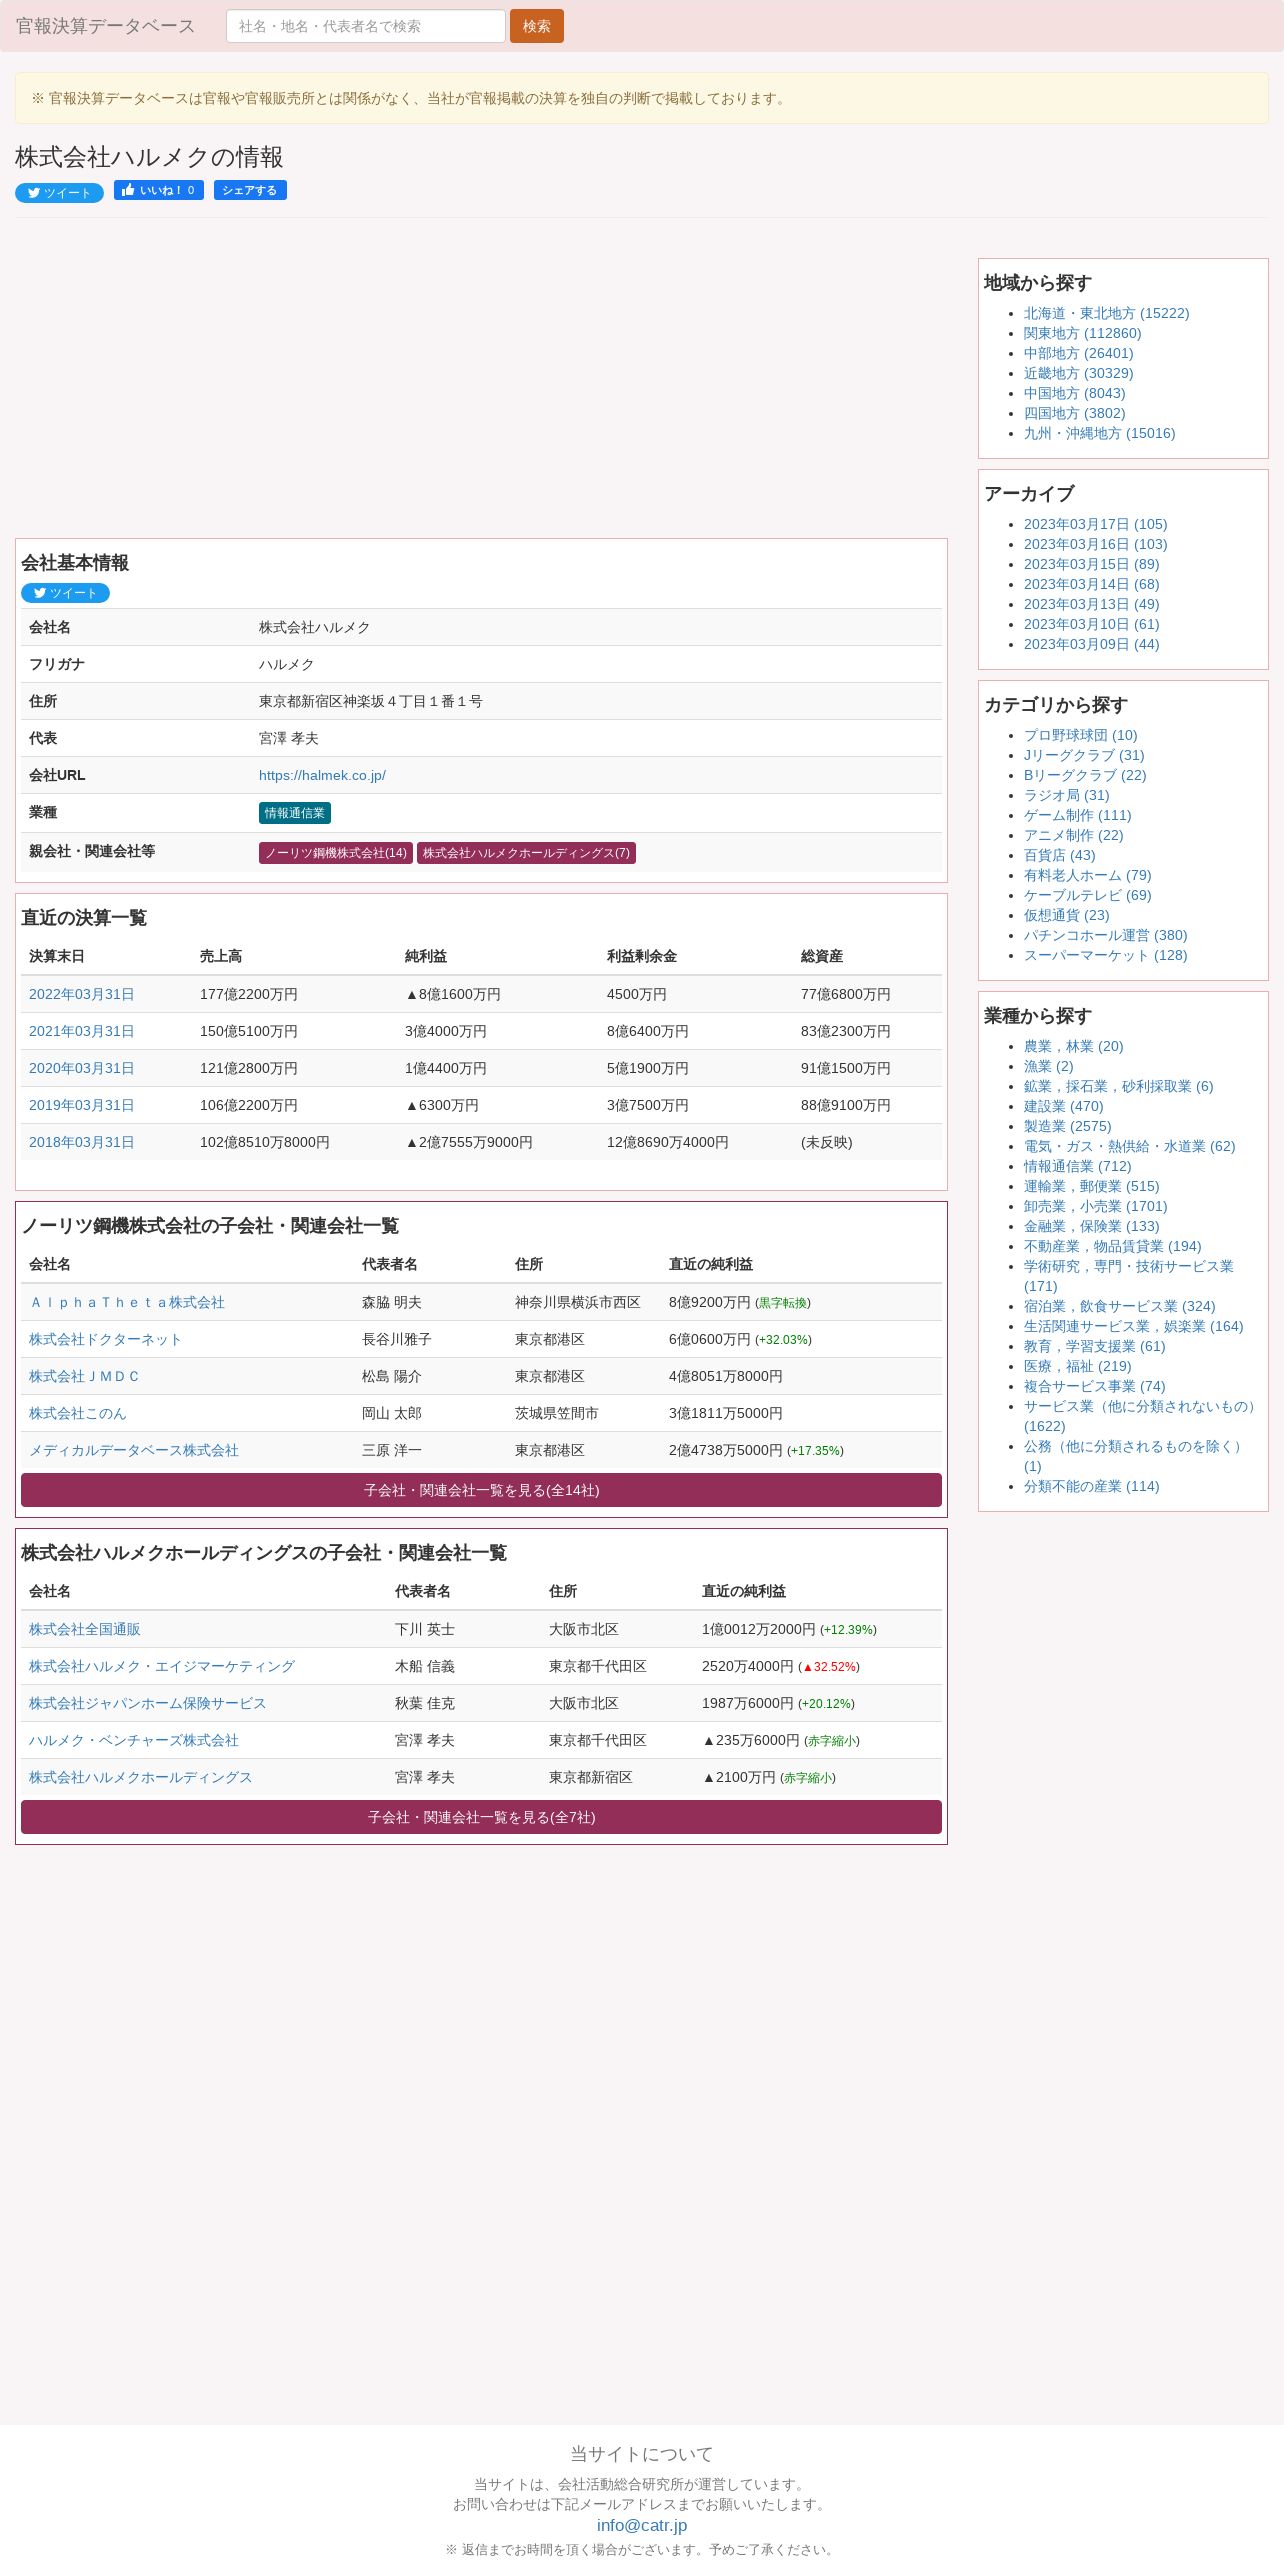Screen dimensions: 1284x2568
Task: Click the info@catr.jp email link
Action: pos(642,2525)
